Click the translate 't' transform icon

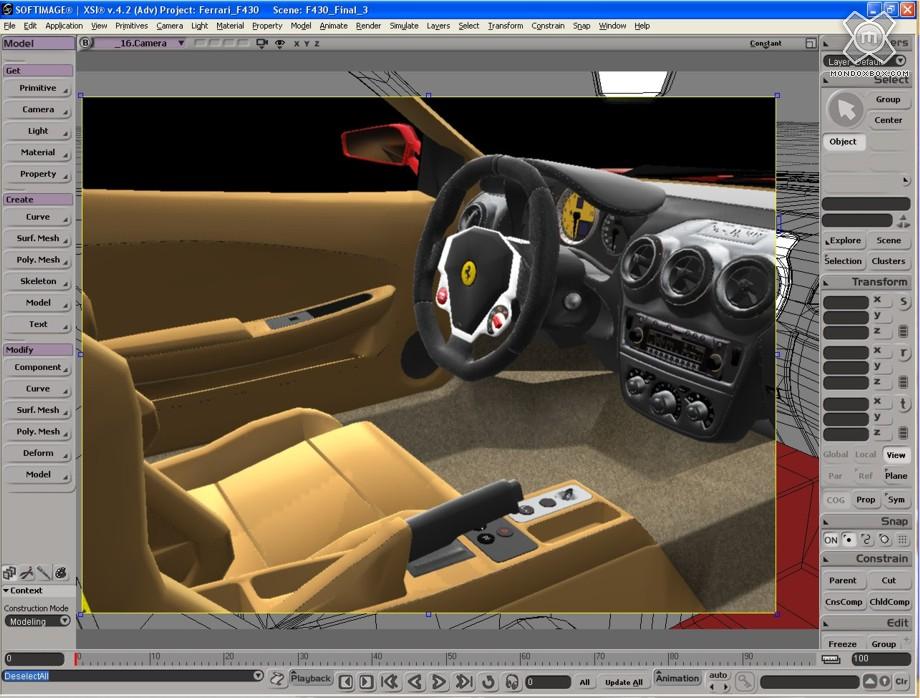(x=903, y=405)
